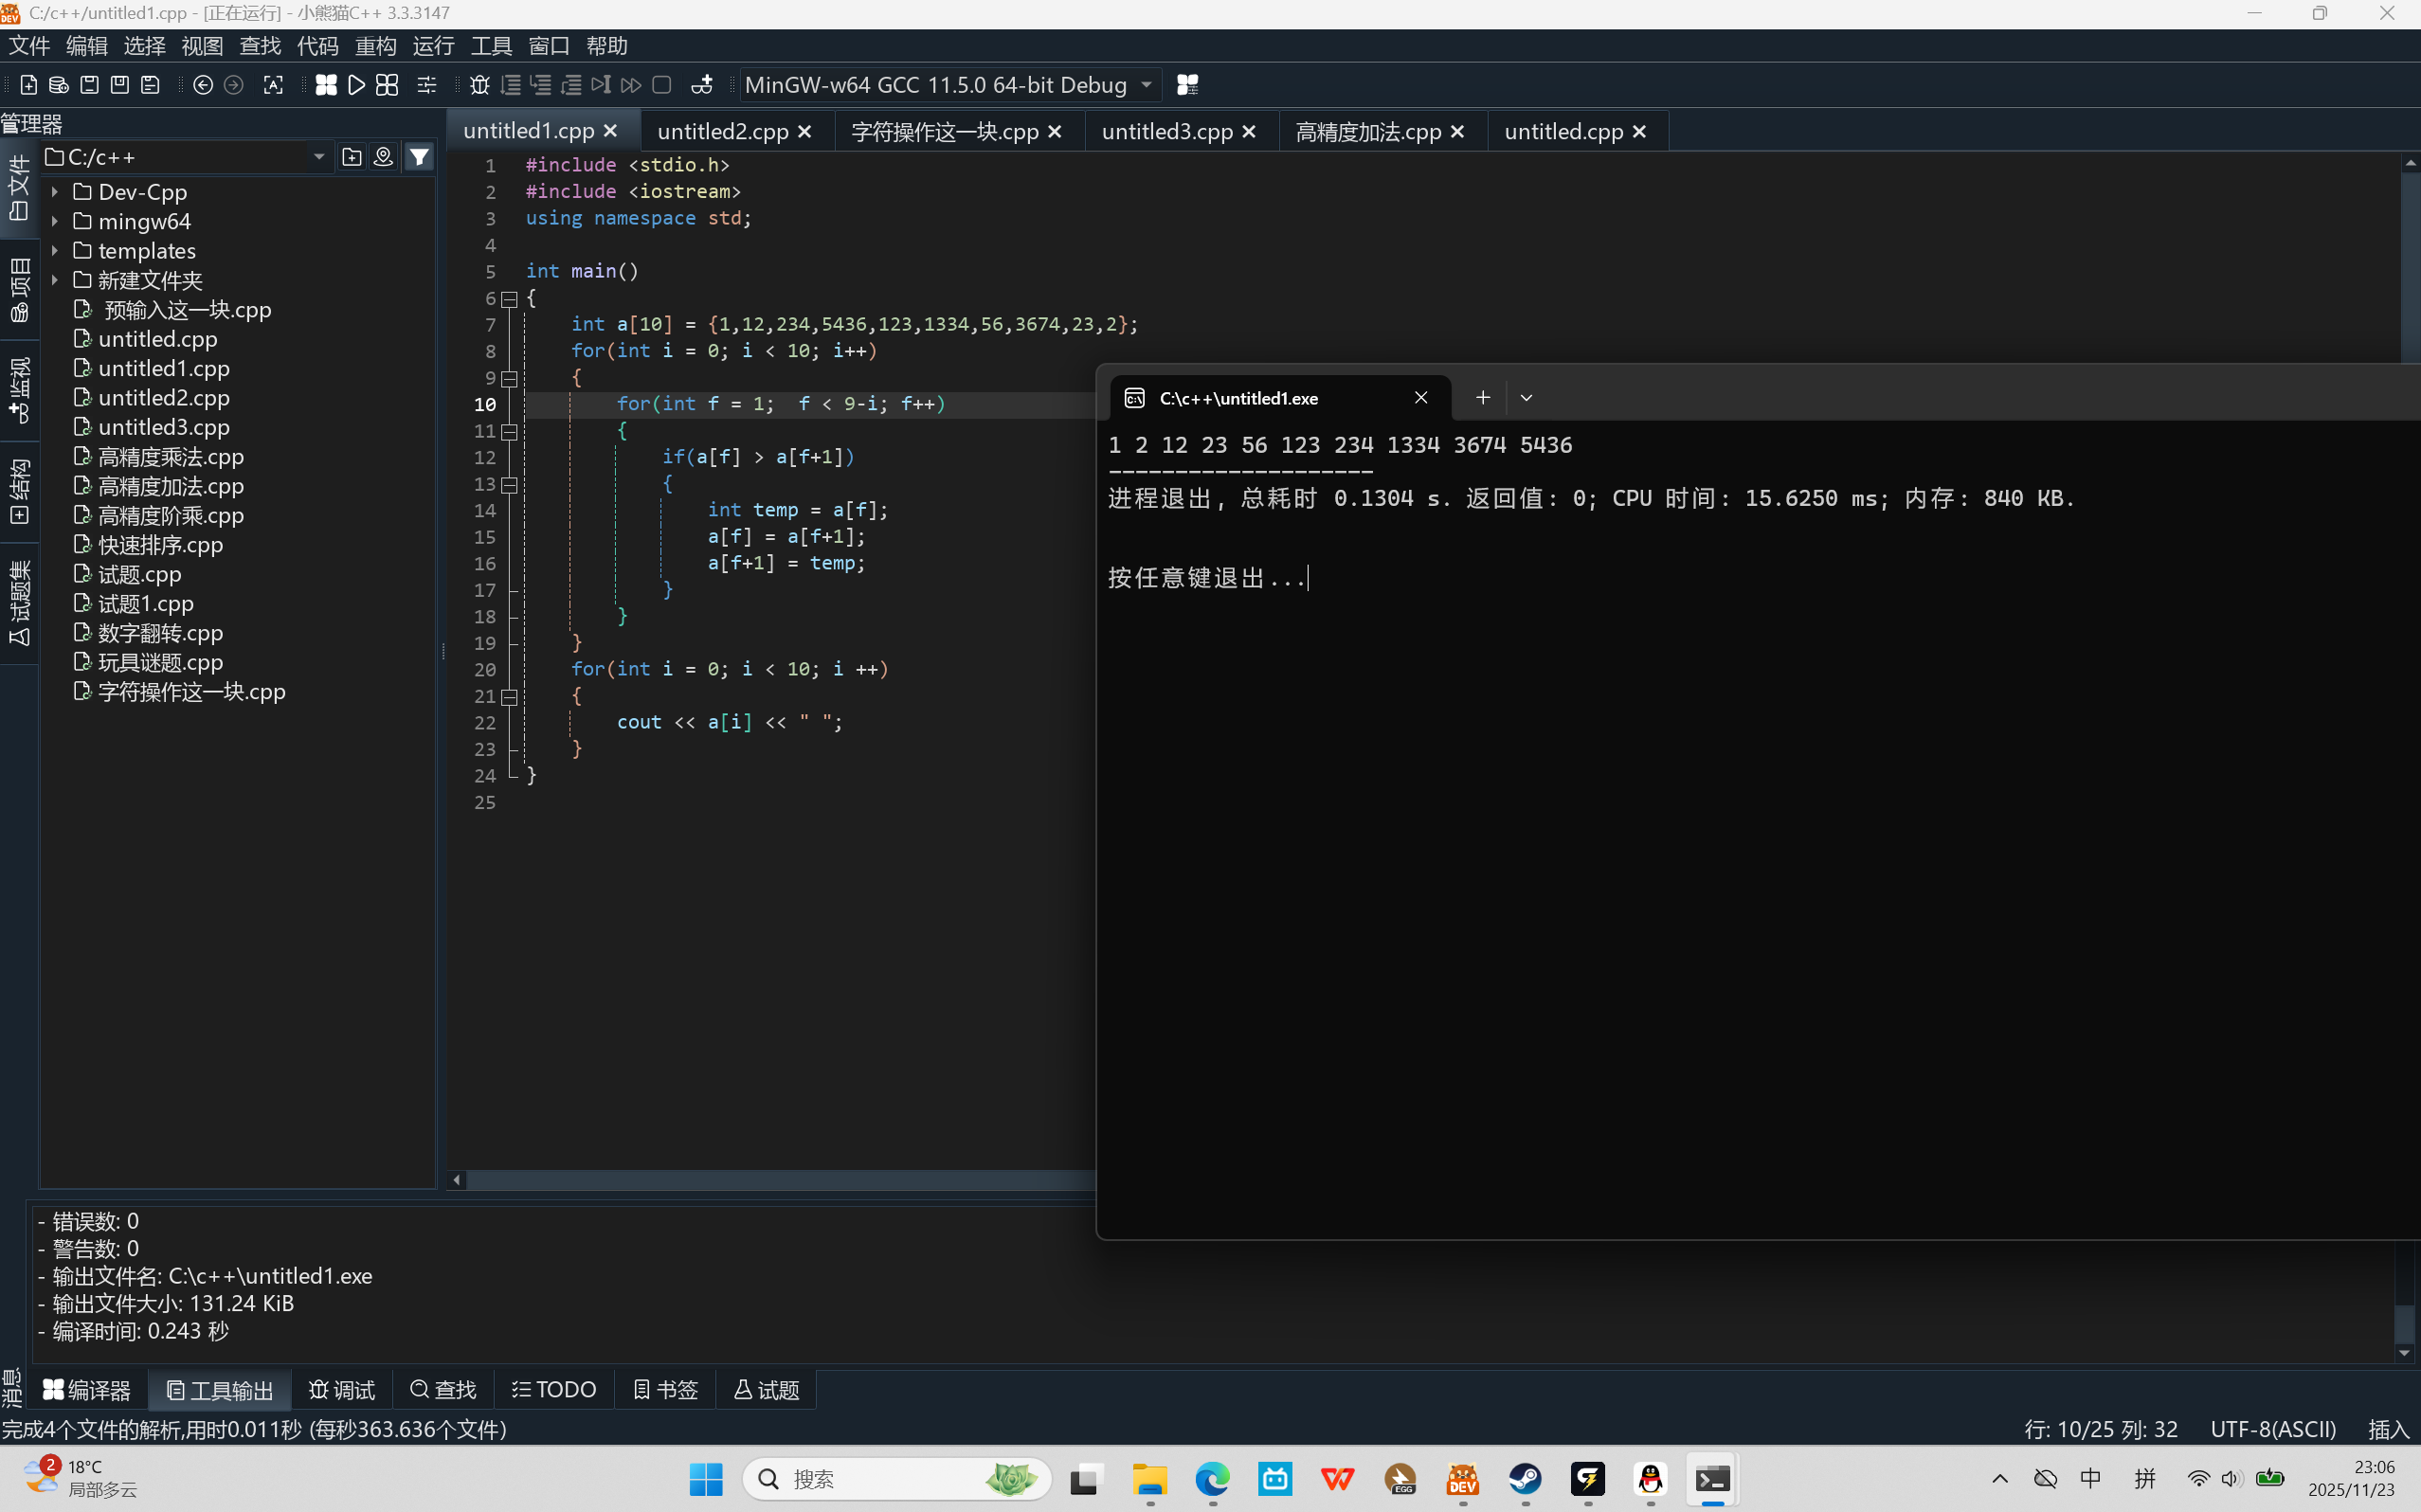Collapse code fold at line 6
Viewport: 2421px width, 1512px height.
[x=509, y=299]
